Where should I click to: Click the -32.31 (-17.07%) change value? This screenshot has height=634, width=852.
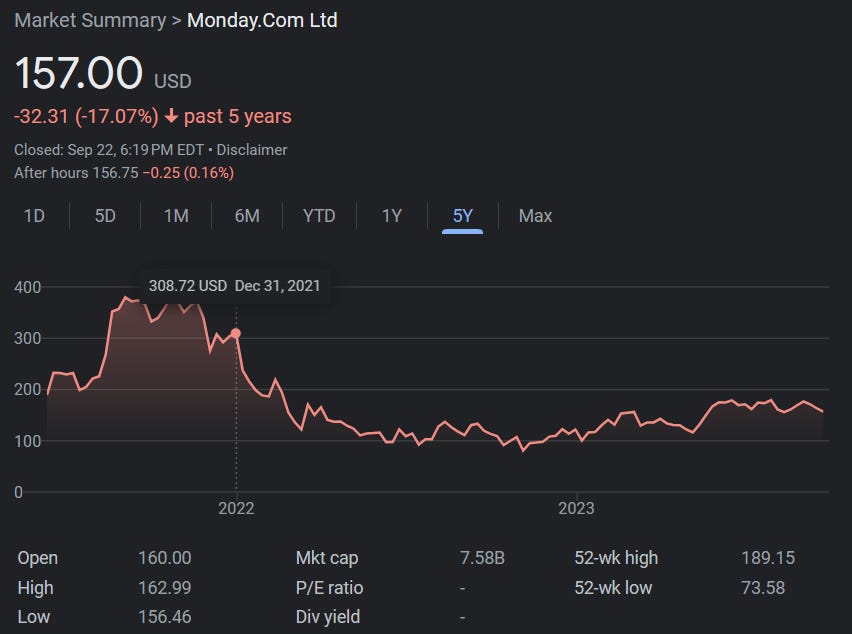pyautogui.click(x=86, y=116)
